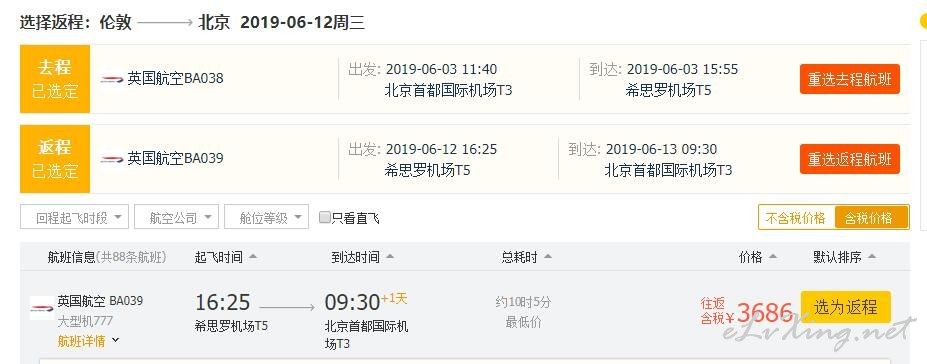Image resolution: width=927 pixels, height=364 pixels.
Task: Sort by departure time arrow
Action: [253, 257]
